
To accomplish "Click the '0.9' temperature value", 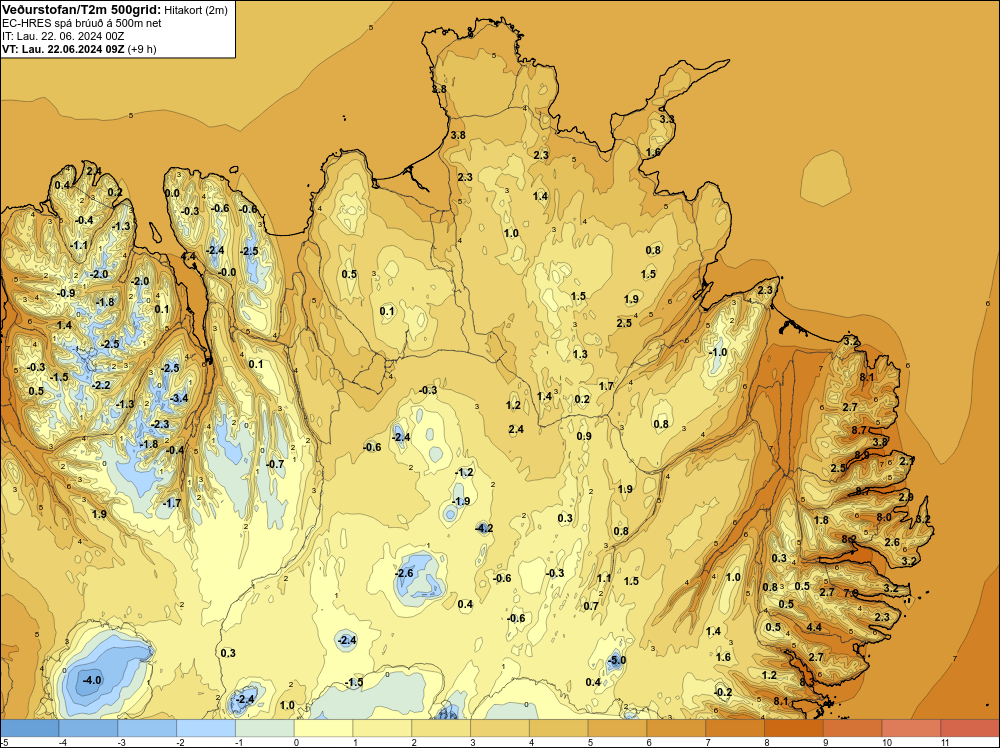I will pyautogui.click(x=584, y=436).
